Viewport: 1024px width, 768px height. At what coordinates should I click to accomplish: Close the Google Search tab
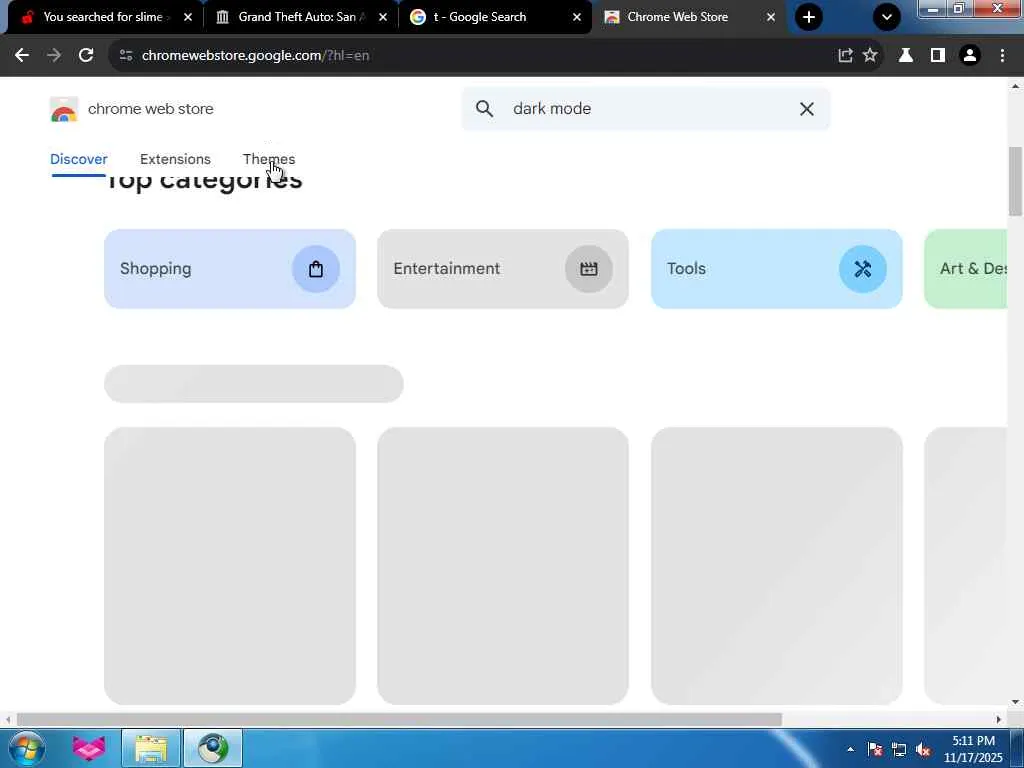[577, 17]
